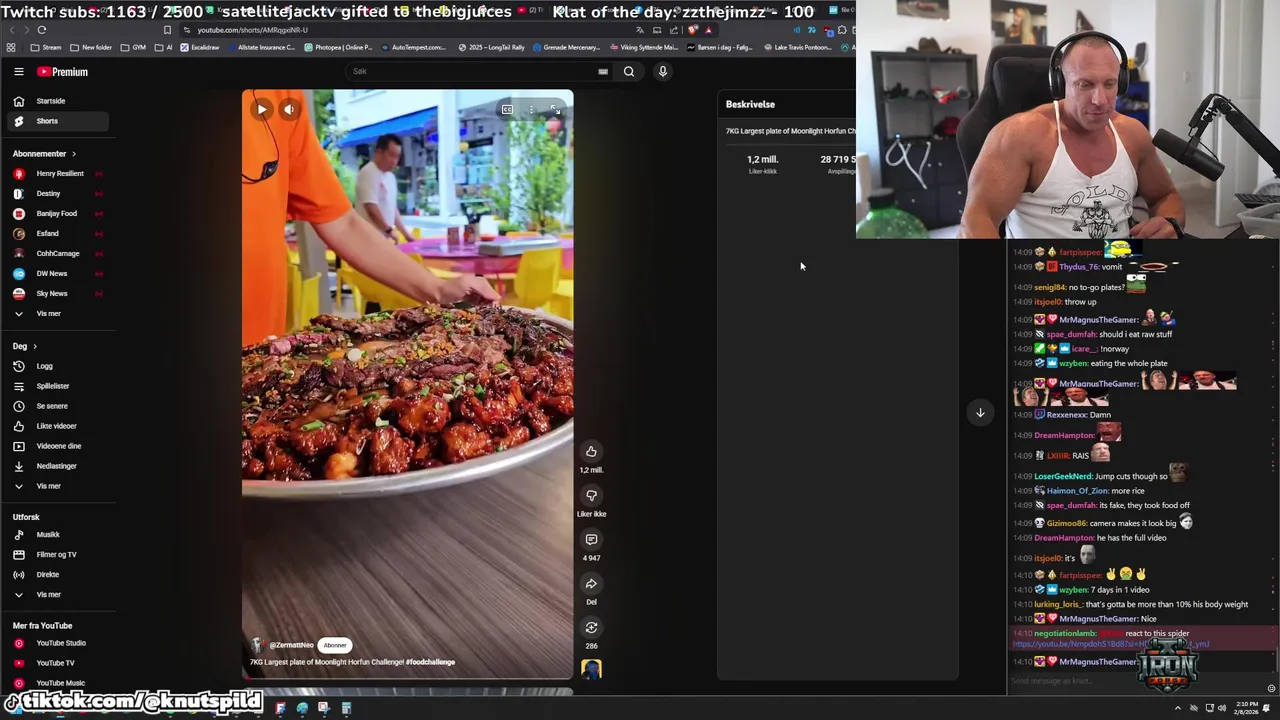Reload the page in the browser
The width and height of the screenshot is (1280, 720).
(x=41, y=30)
